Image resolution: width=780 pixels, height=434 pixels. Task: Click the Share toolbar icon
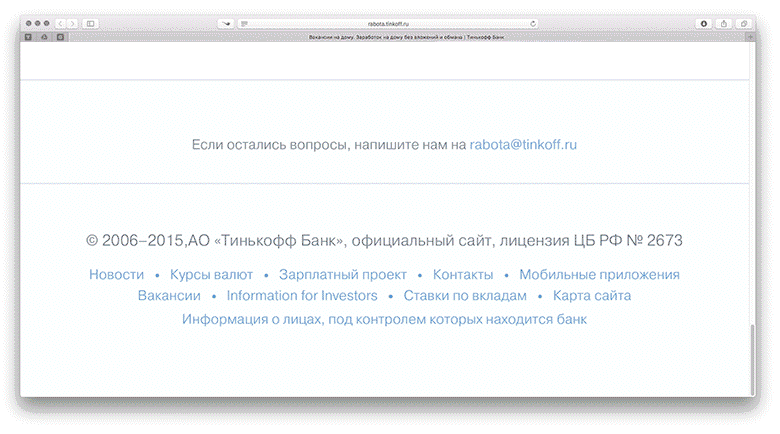click(724, 23)
